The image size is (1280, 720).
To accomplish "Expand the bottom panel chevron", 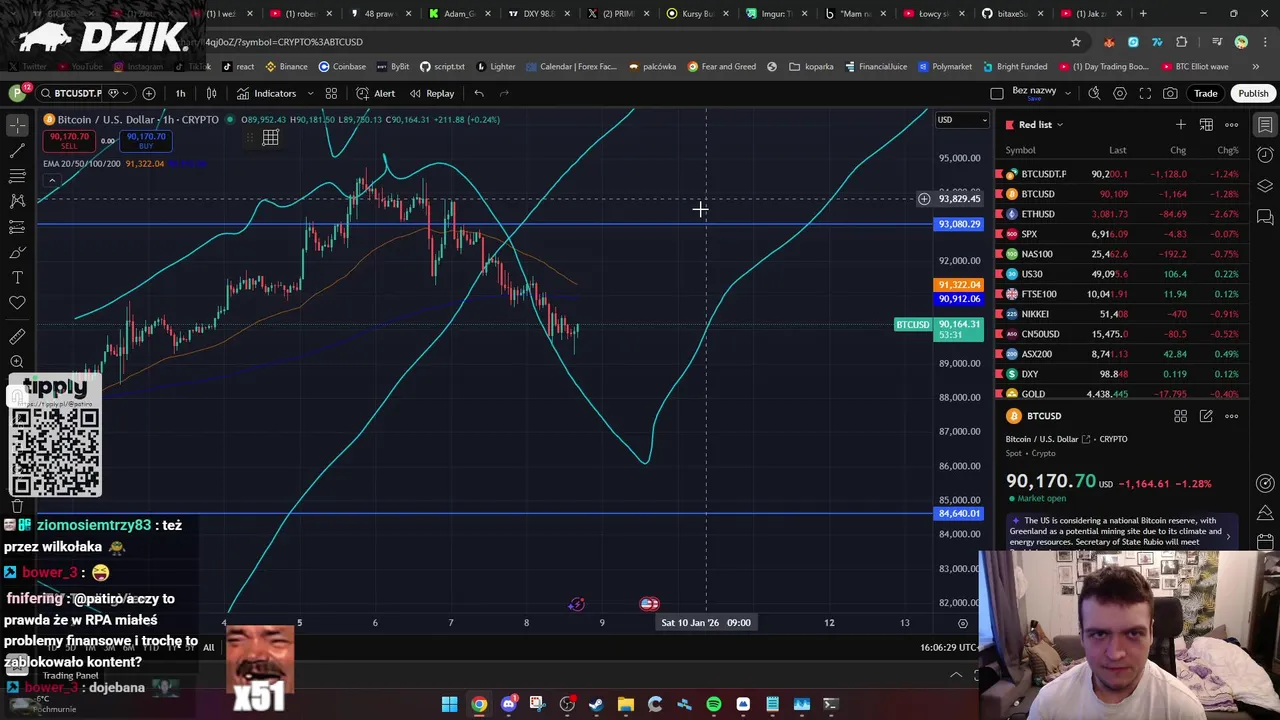I will [956, 675].
